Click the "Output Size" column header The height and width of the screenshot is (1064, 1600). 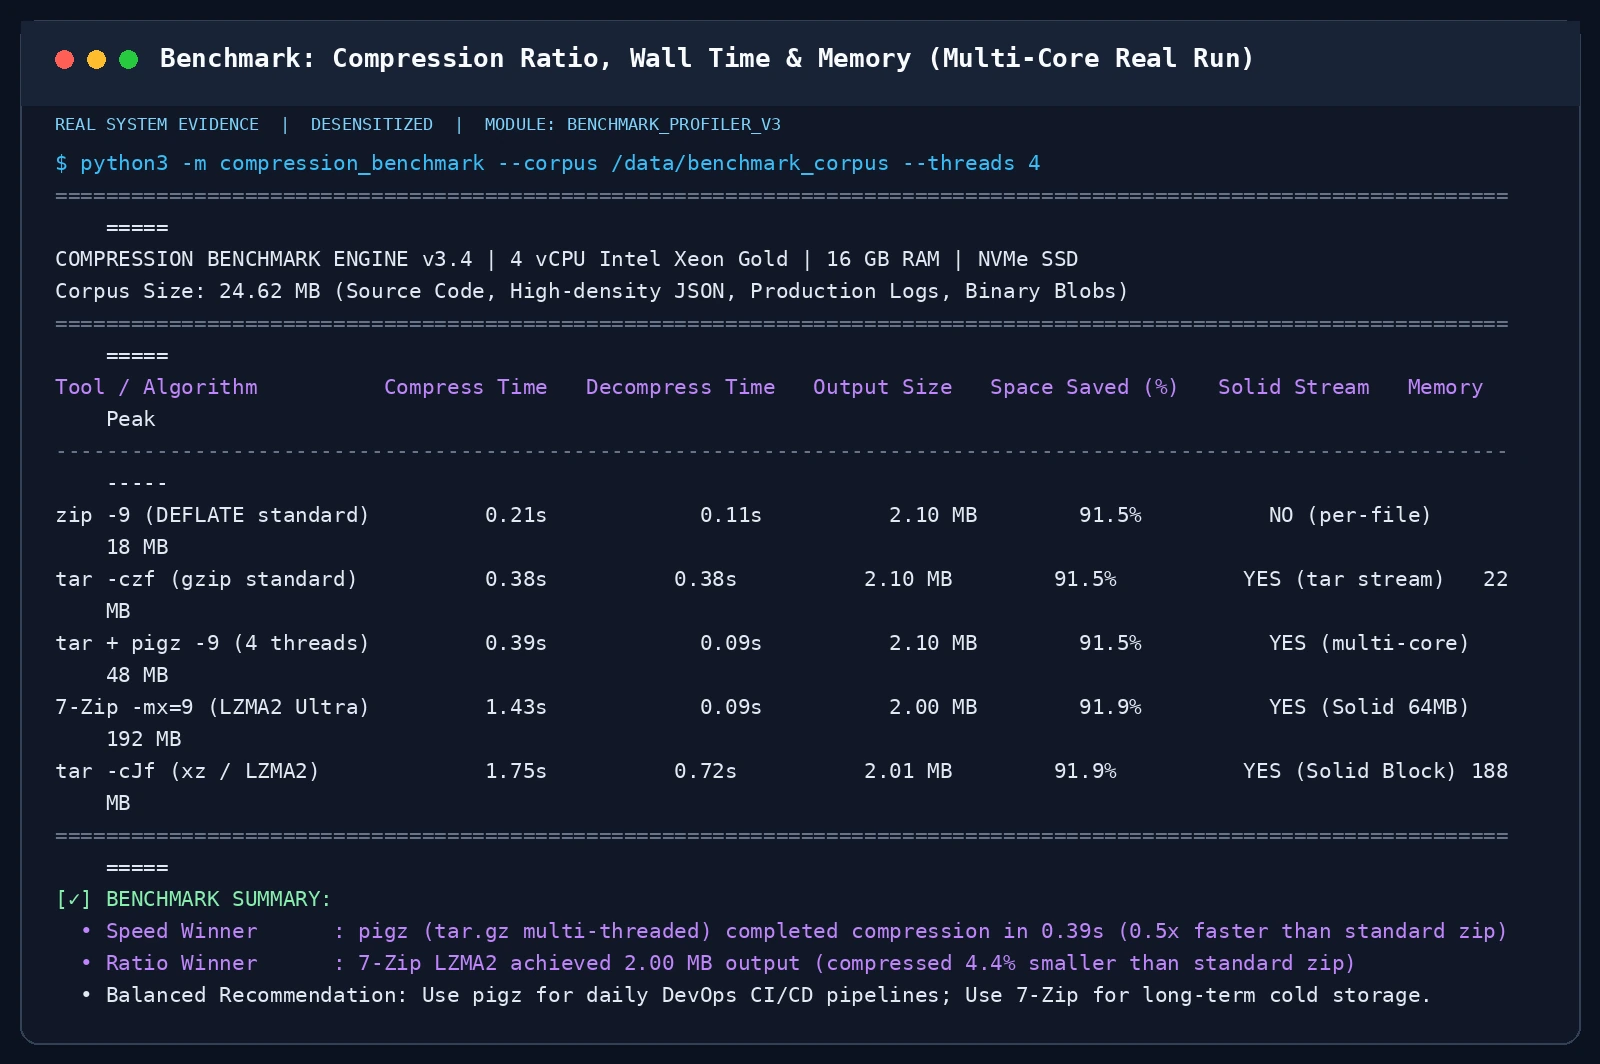click(883, 387)
